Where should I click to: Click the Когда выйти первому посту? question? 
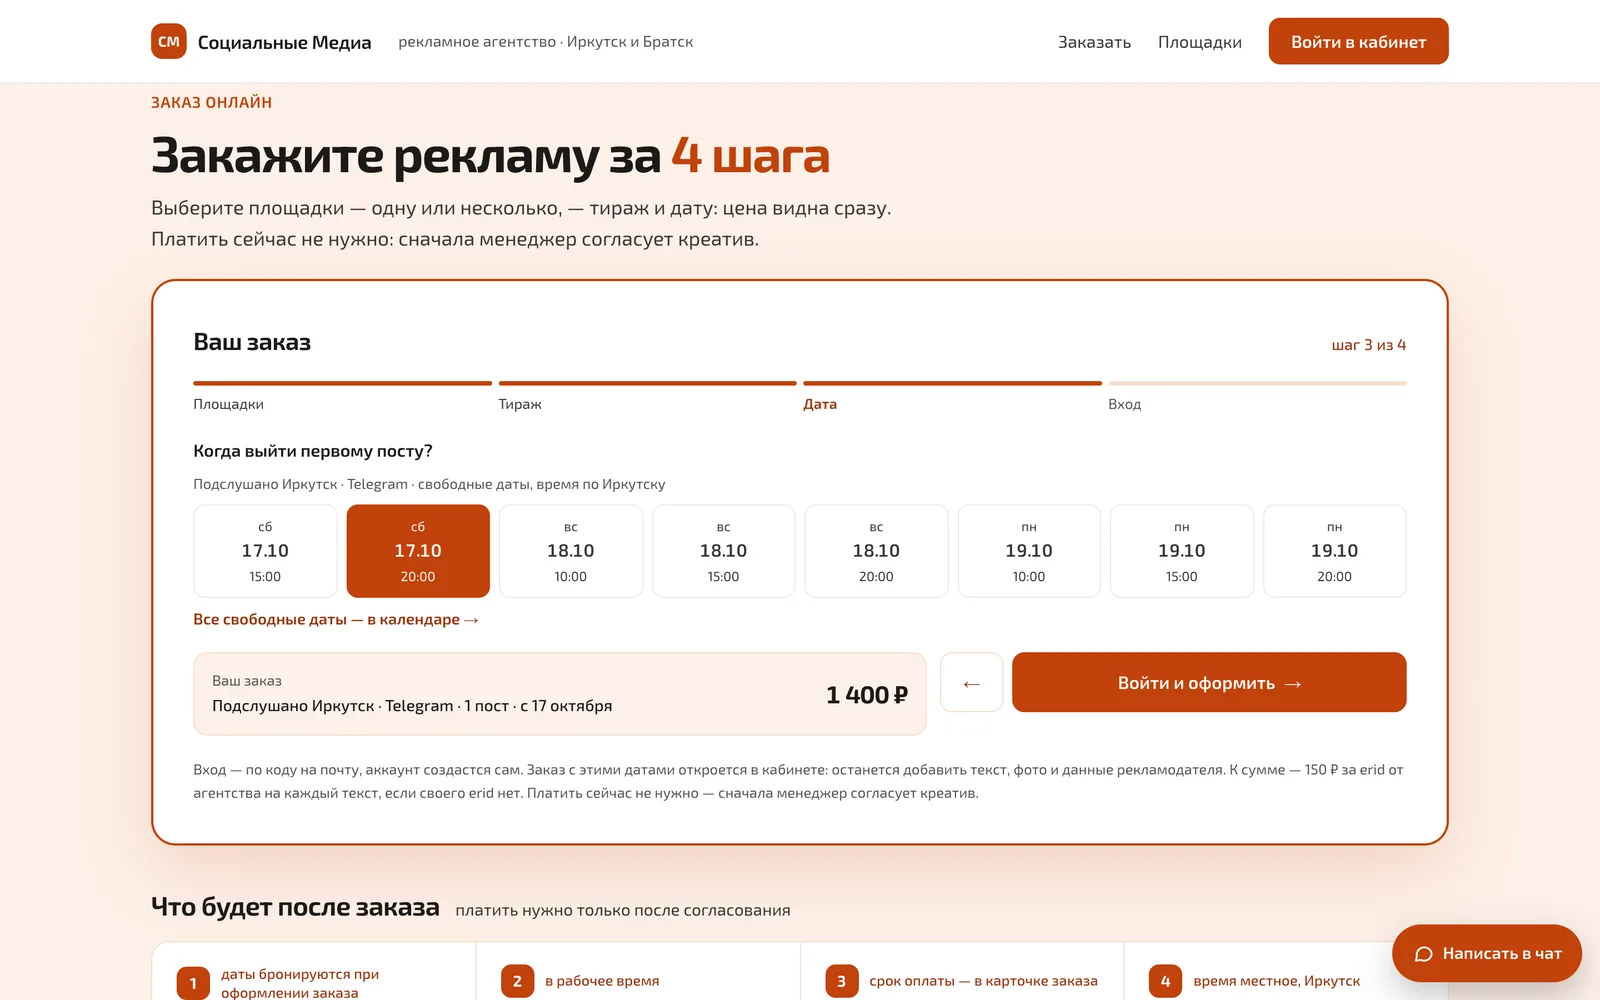[x=313, y=451]
